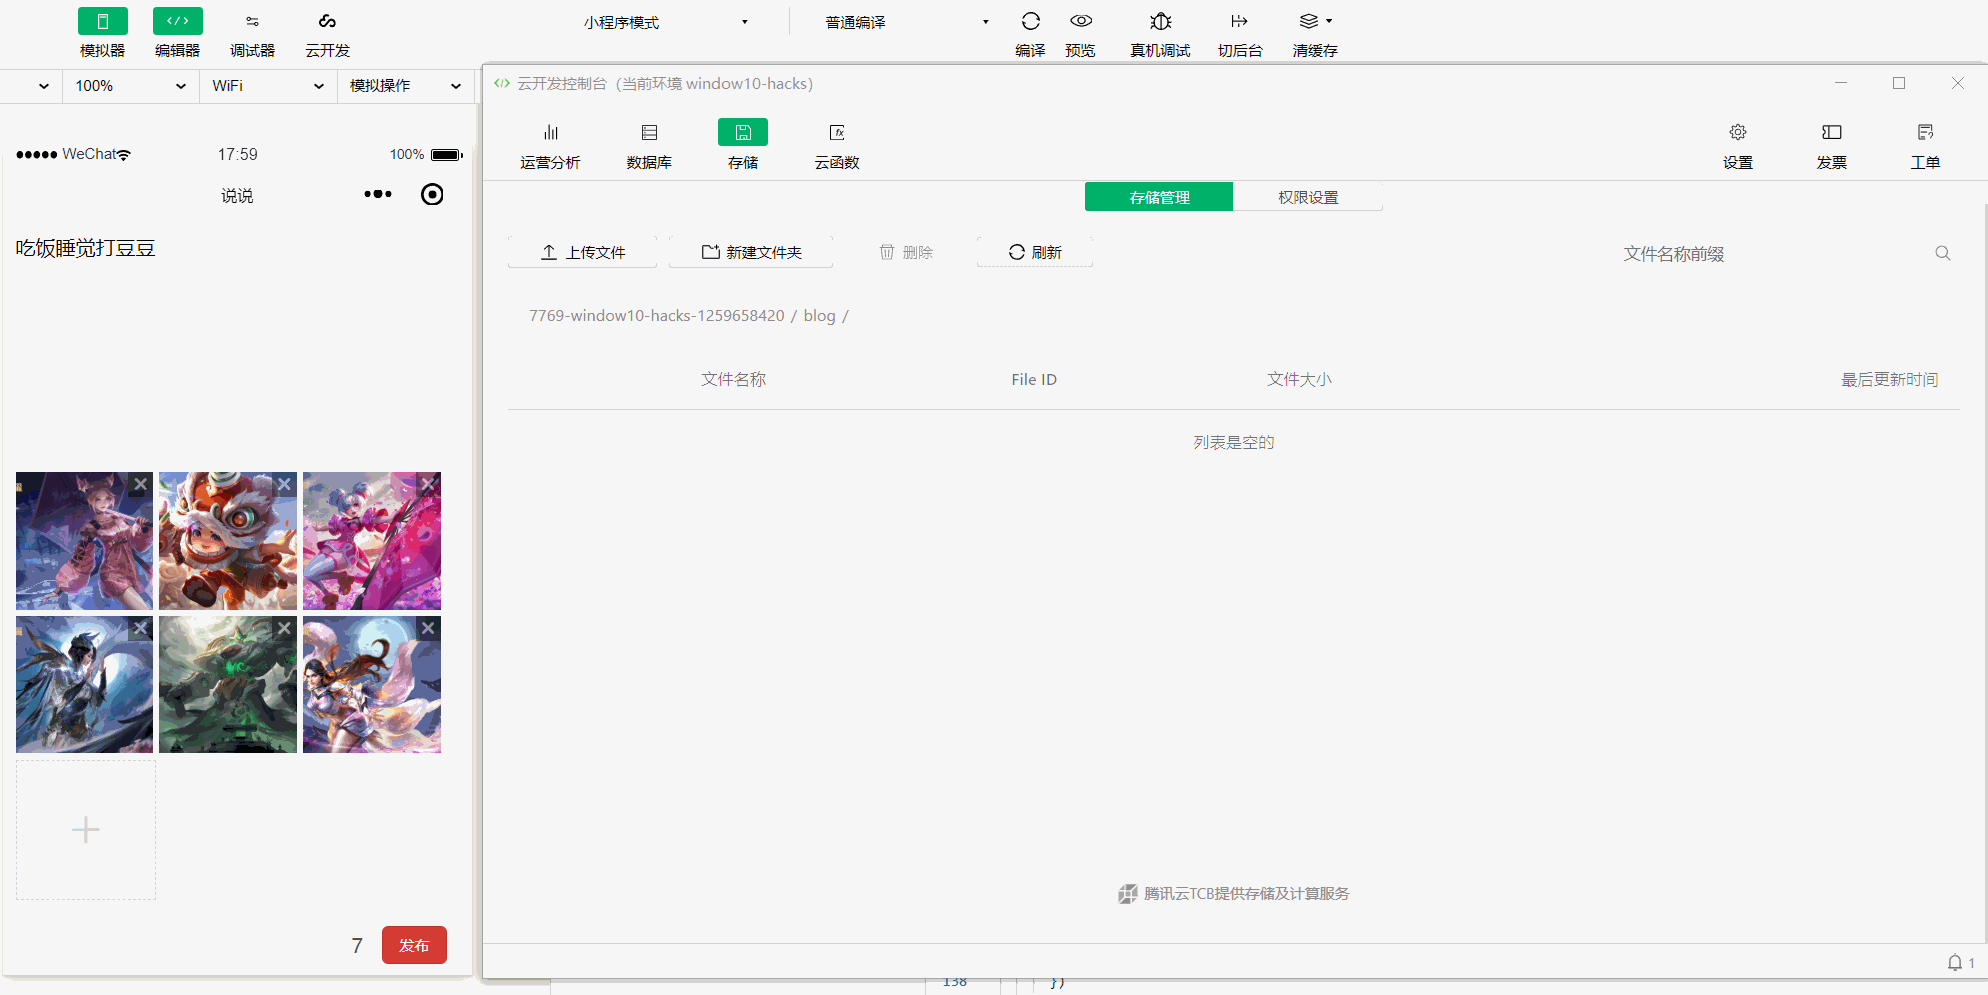Click the notification bell in the status bar
Viewport: 1988px width, 995px height.
coord(1957,963)
